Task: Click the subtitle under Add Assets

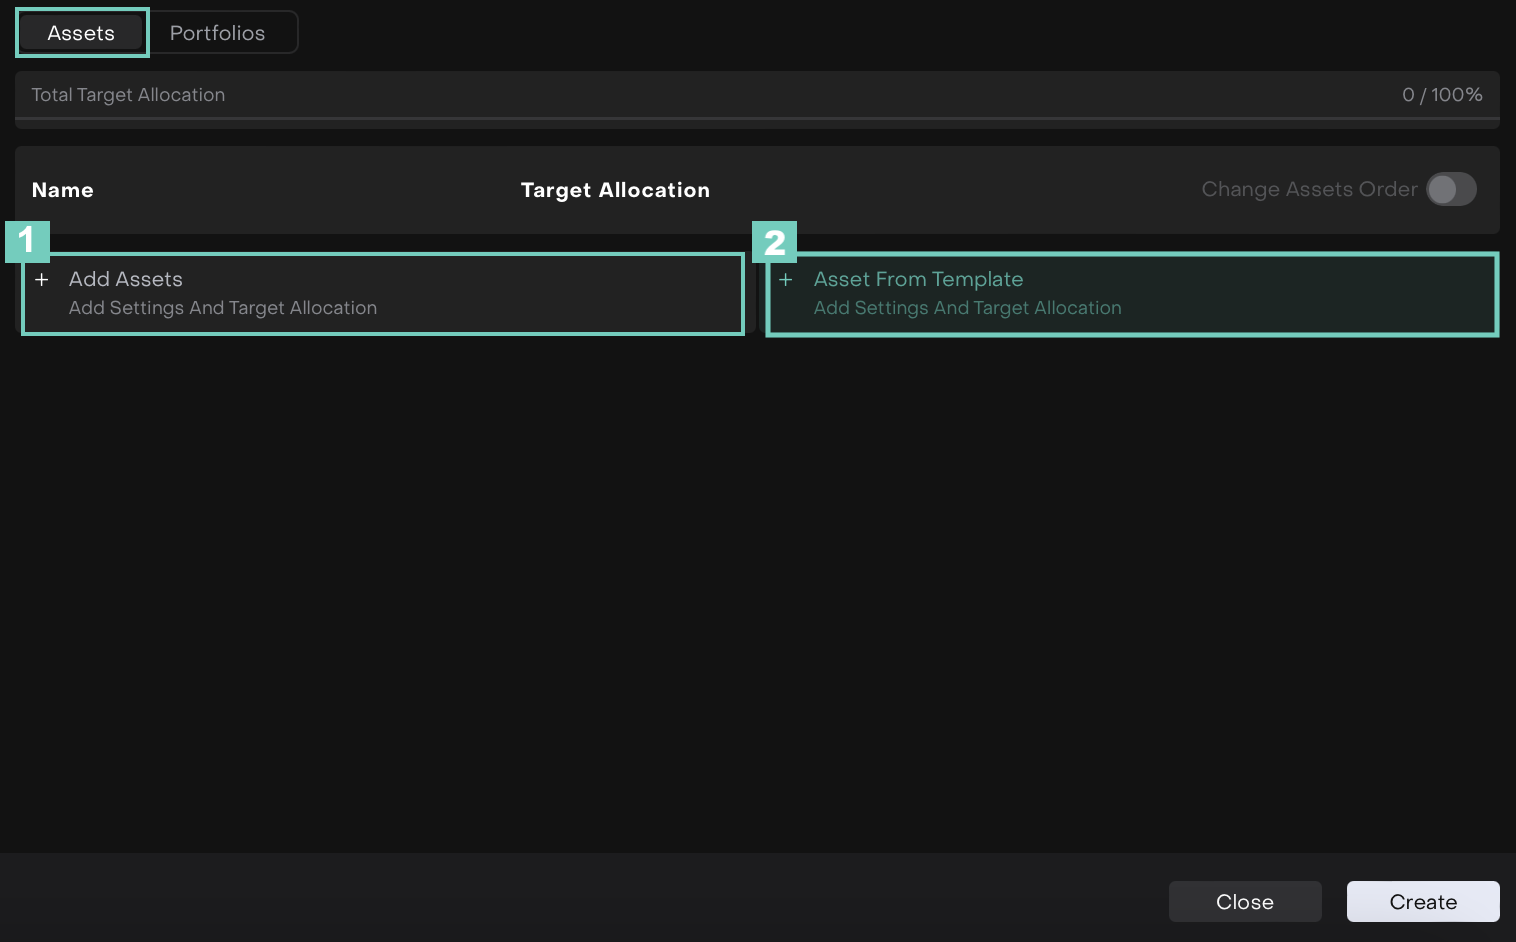Action: click(x=223, y=308)
